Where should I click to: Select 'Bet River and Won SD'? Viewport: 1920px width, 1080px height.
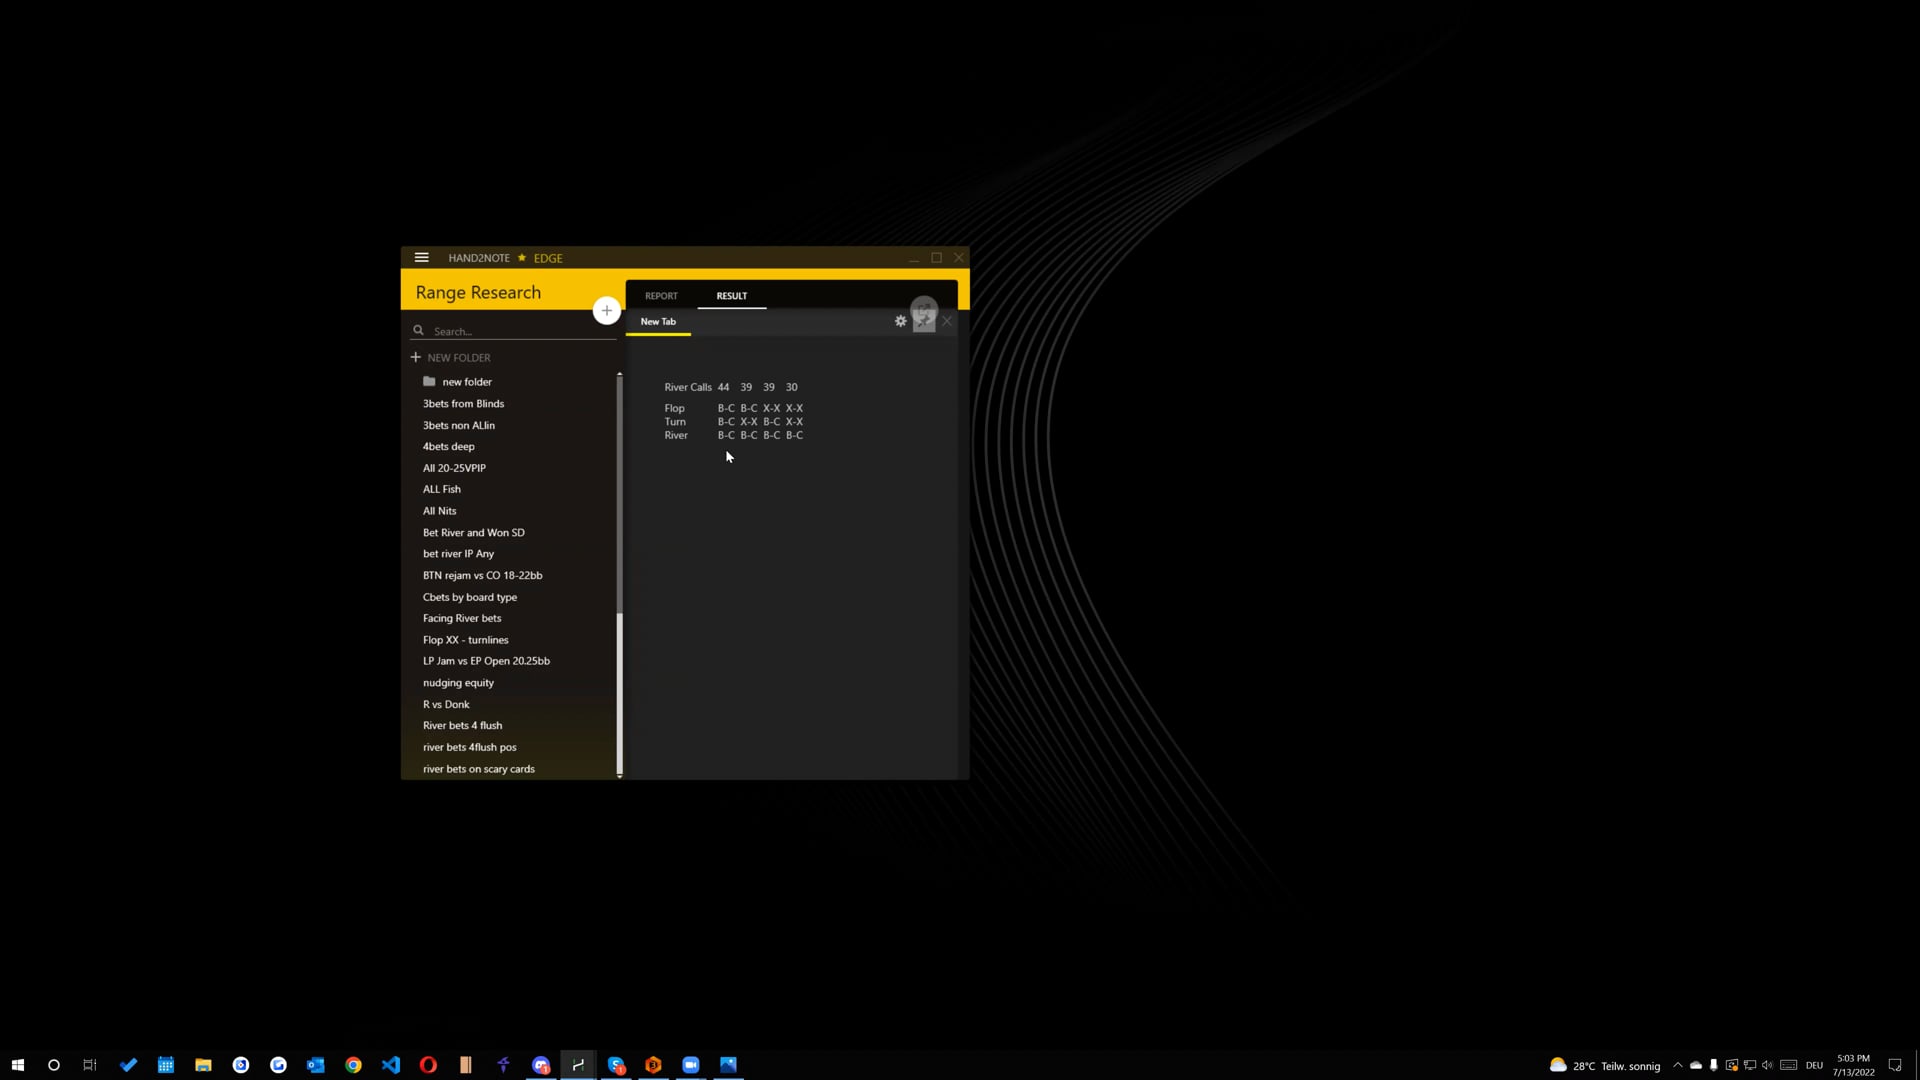pos(473,533)
